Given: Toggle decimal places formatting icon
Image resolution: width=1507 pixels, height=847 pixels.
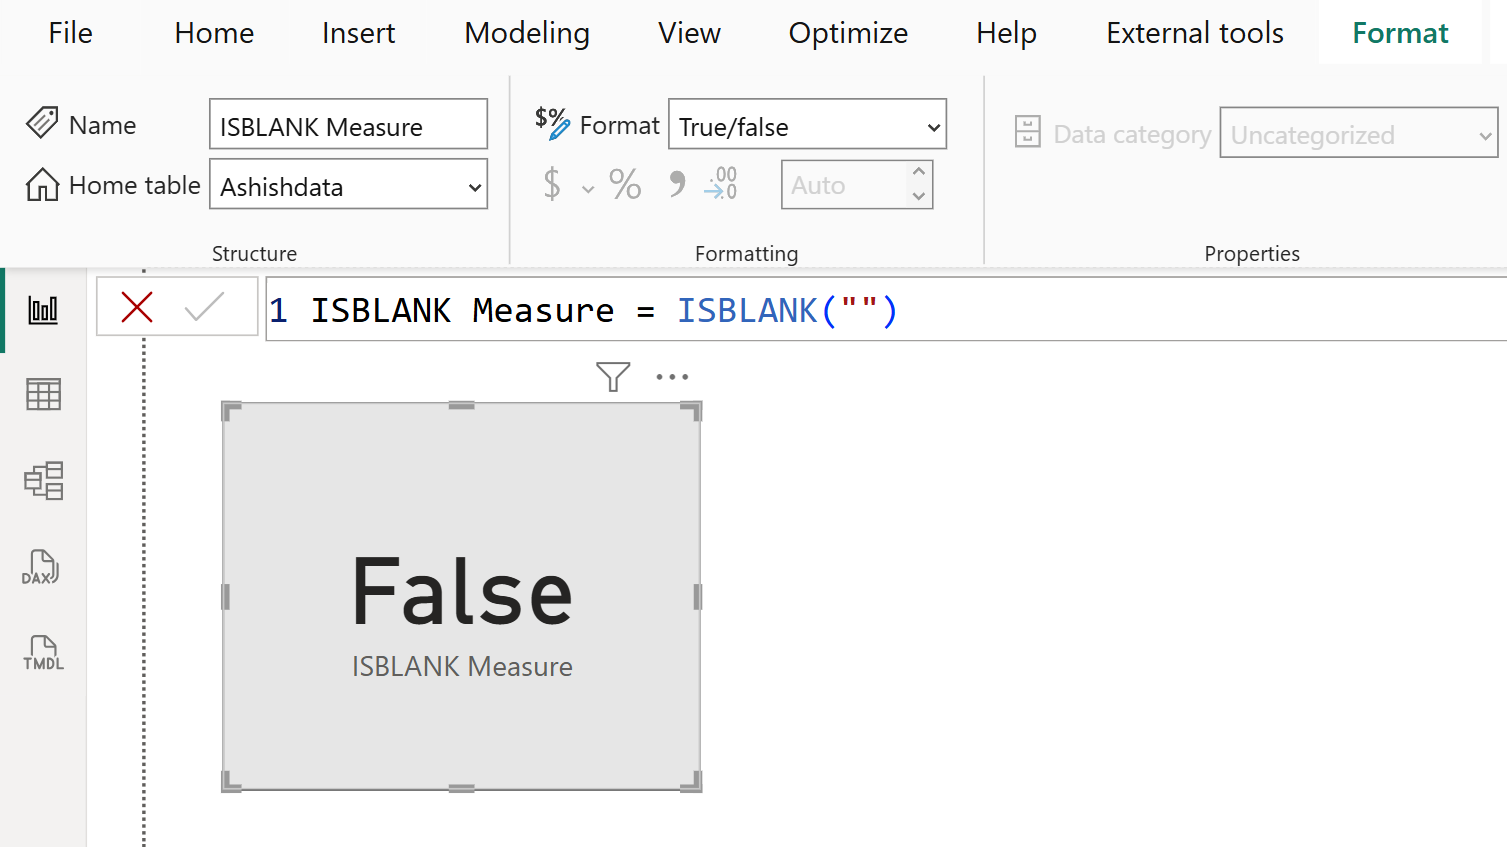Looking at the screenshot, I should [x=720, y=184].
